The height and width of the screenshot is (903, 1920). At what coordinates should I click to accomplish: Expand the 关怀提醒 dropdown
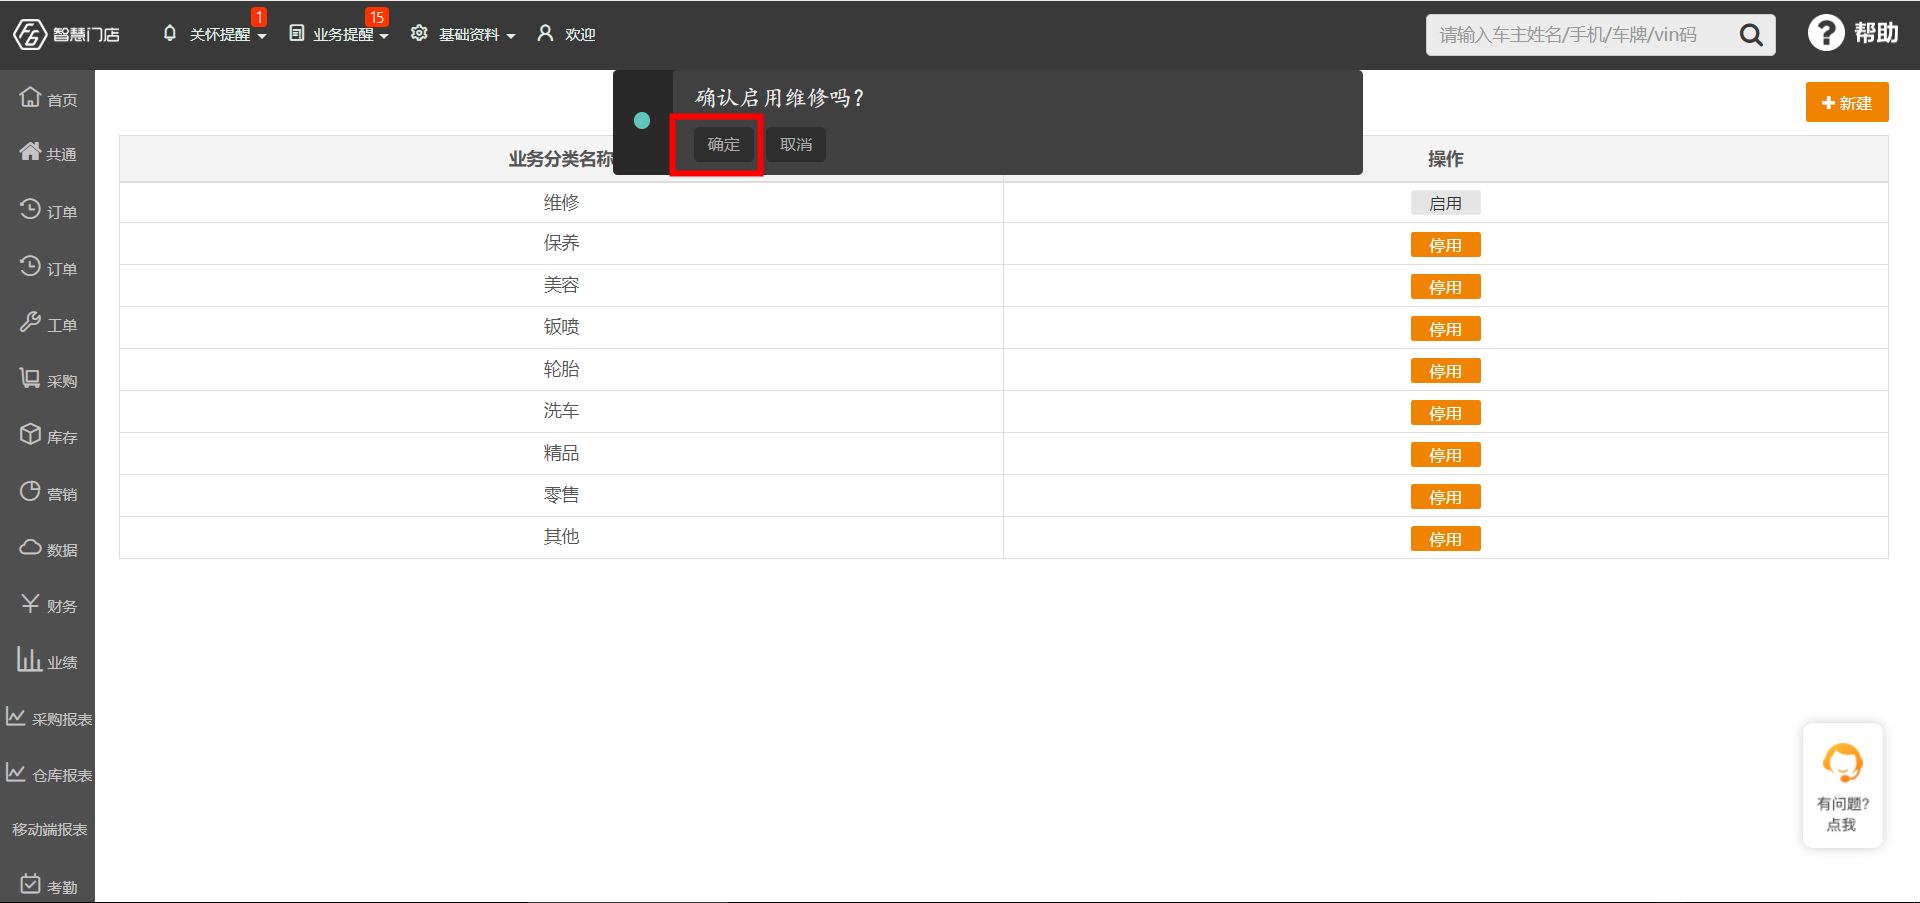click(214, 34)
